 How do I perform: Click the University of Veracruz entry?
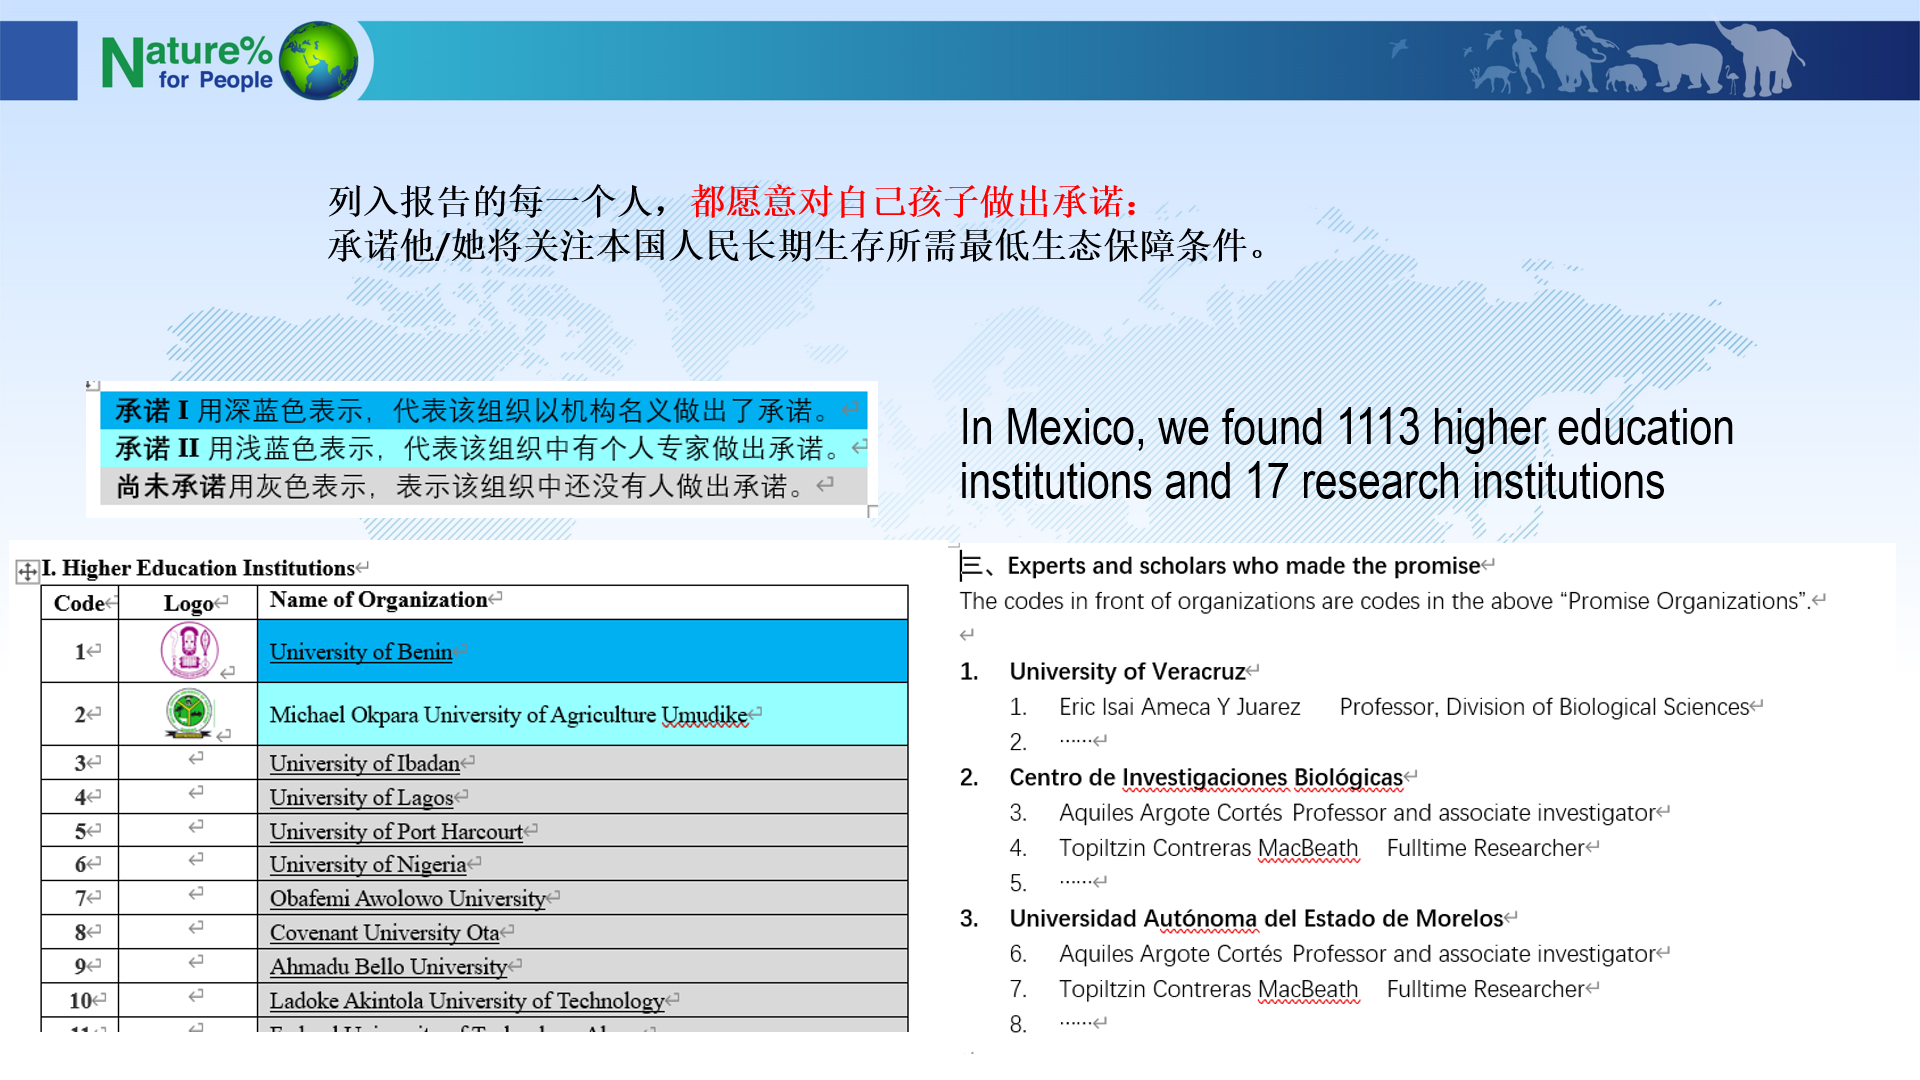click(1127, 671)
